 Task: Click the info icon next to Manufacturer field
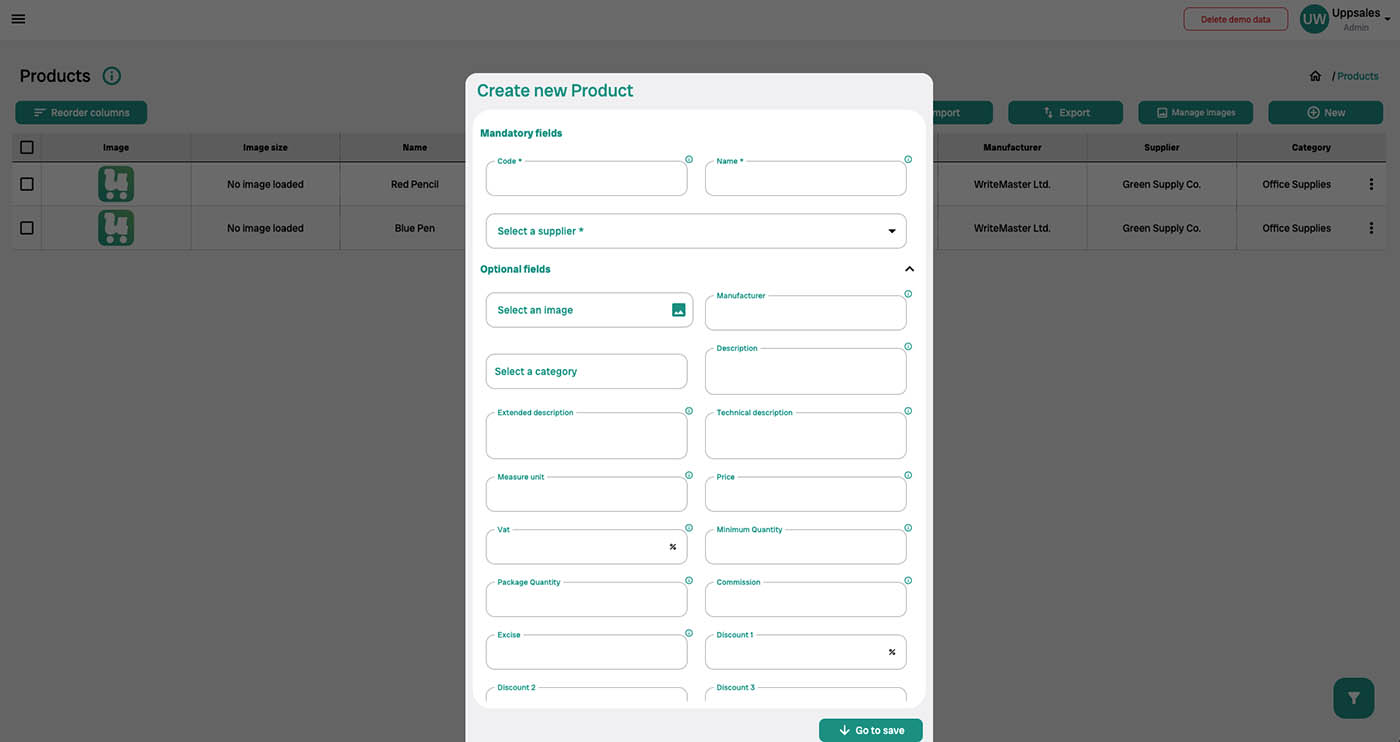tap(907, 293)
